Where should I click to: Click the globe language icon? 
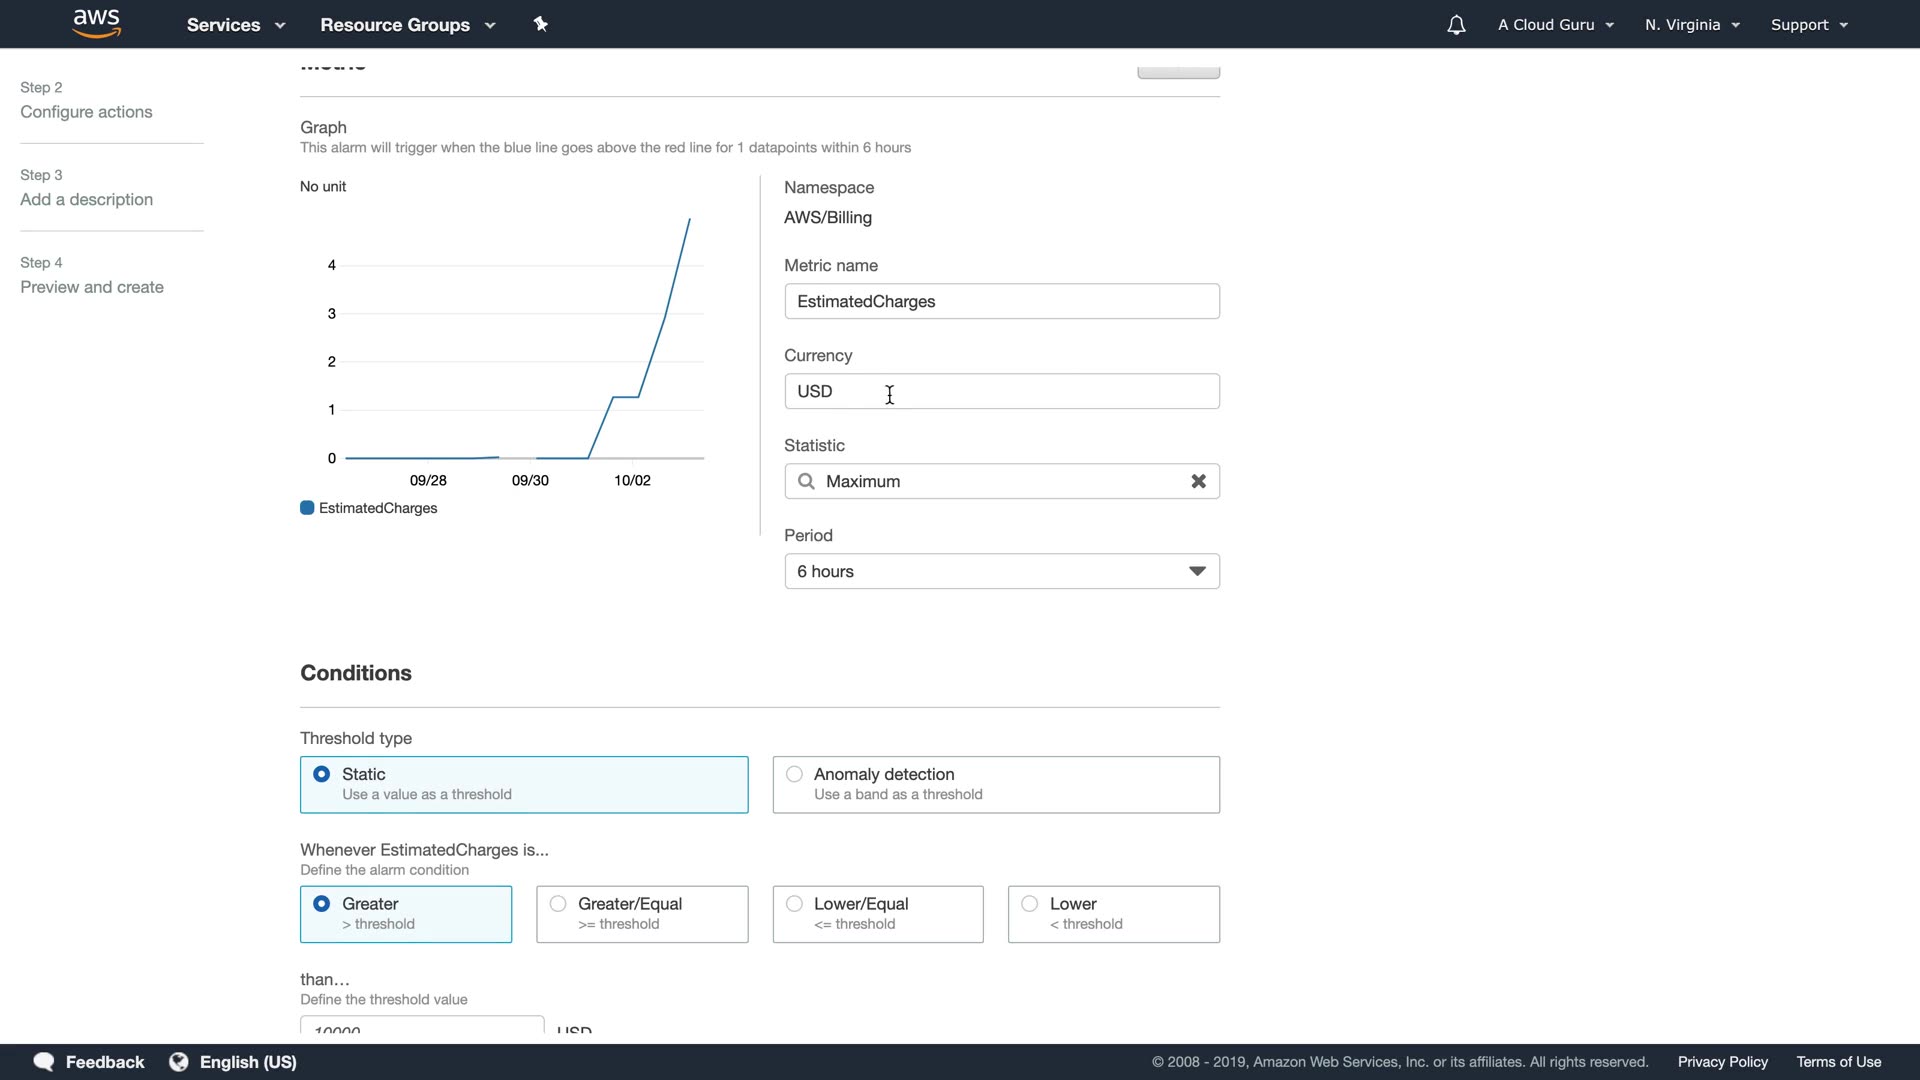pyautogui.click(x=179, y=1062)
